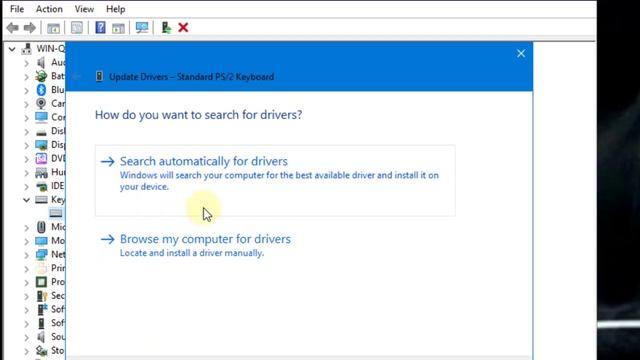This screenshot has width=640, height=360.
Task: Click the action pane toolbar icon
Action: (x=118, y=28)
